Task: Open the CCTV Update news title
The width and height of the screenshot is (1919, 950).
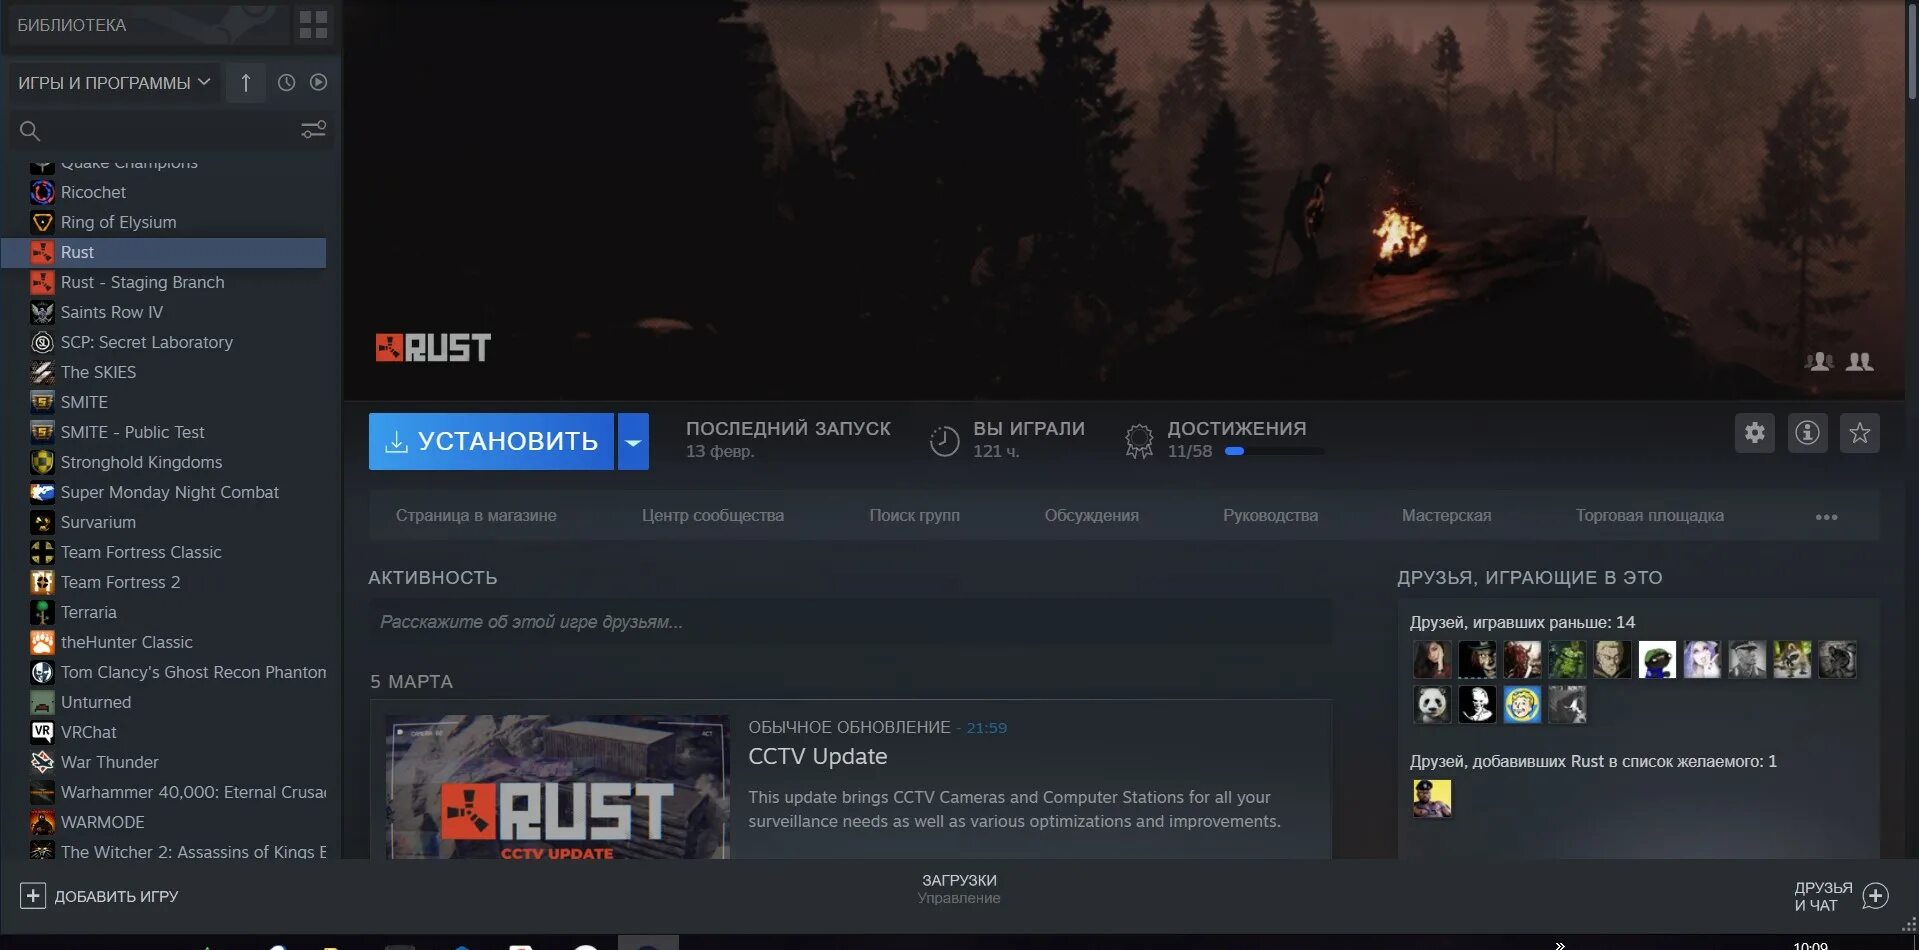Action: pos(818,757)
